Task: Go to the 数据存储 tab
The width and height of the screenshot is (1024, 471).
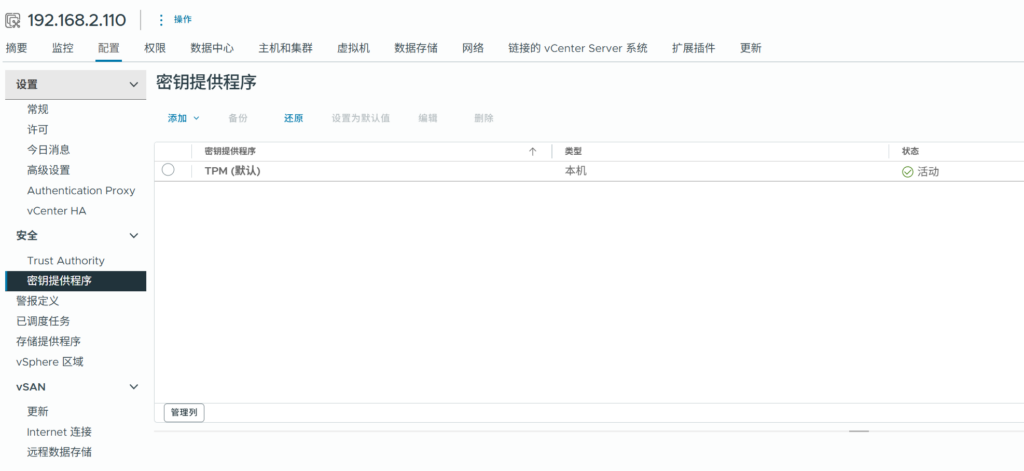Action: coord(416,48)
